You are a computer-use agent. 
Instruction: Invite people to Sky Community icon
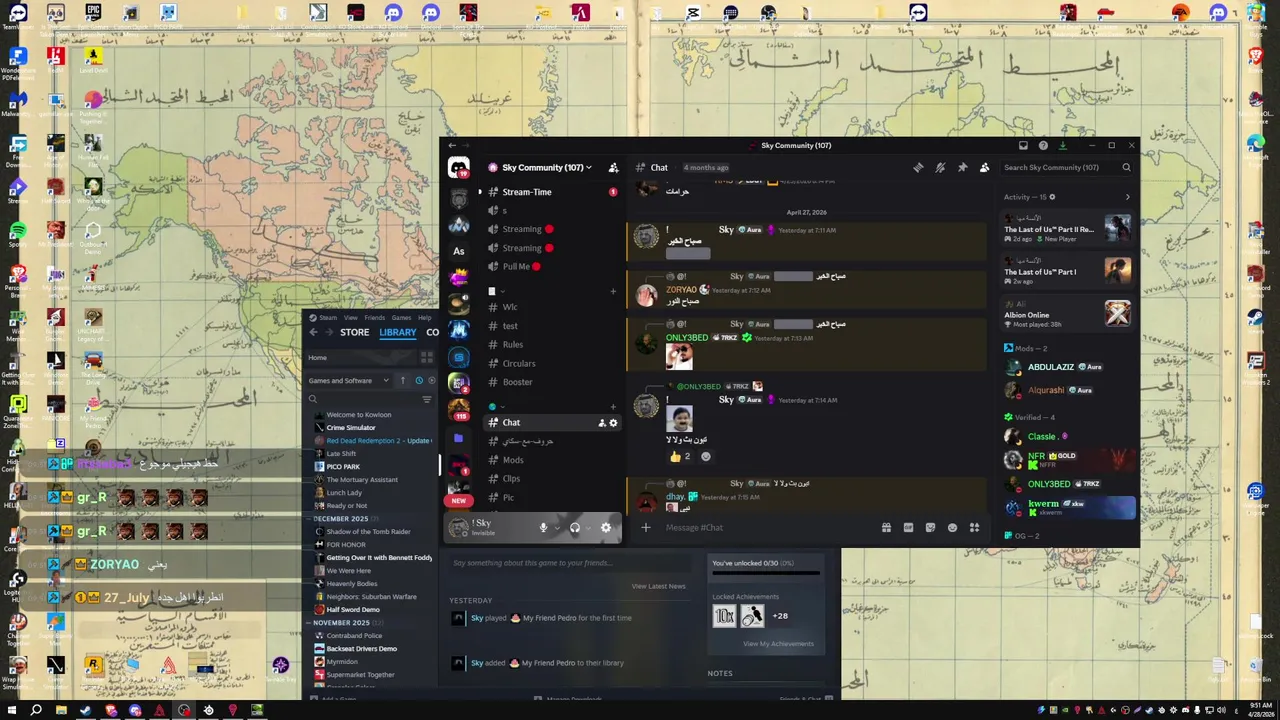pyautogui.click(x=613, y=168)
